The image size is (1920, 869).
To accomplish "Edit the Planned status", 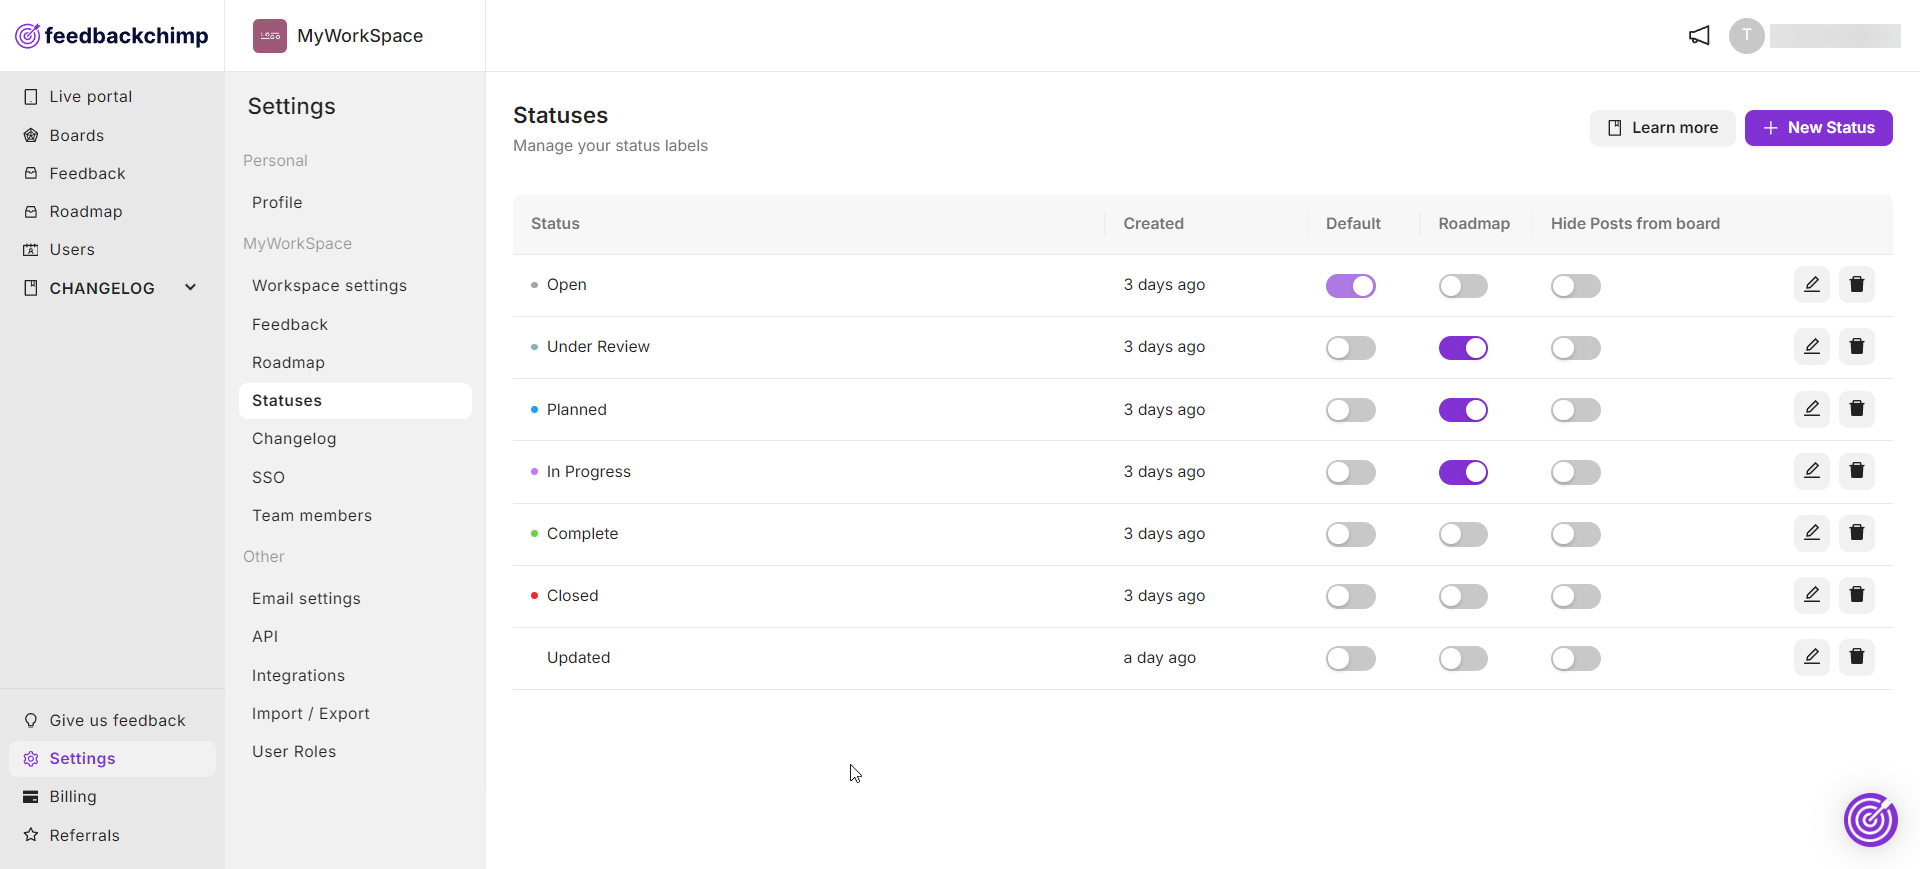I will click(x=1811, y=409).
